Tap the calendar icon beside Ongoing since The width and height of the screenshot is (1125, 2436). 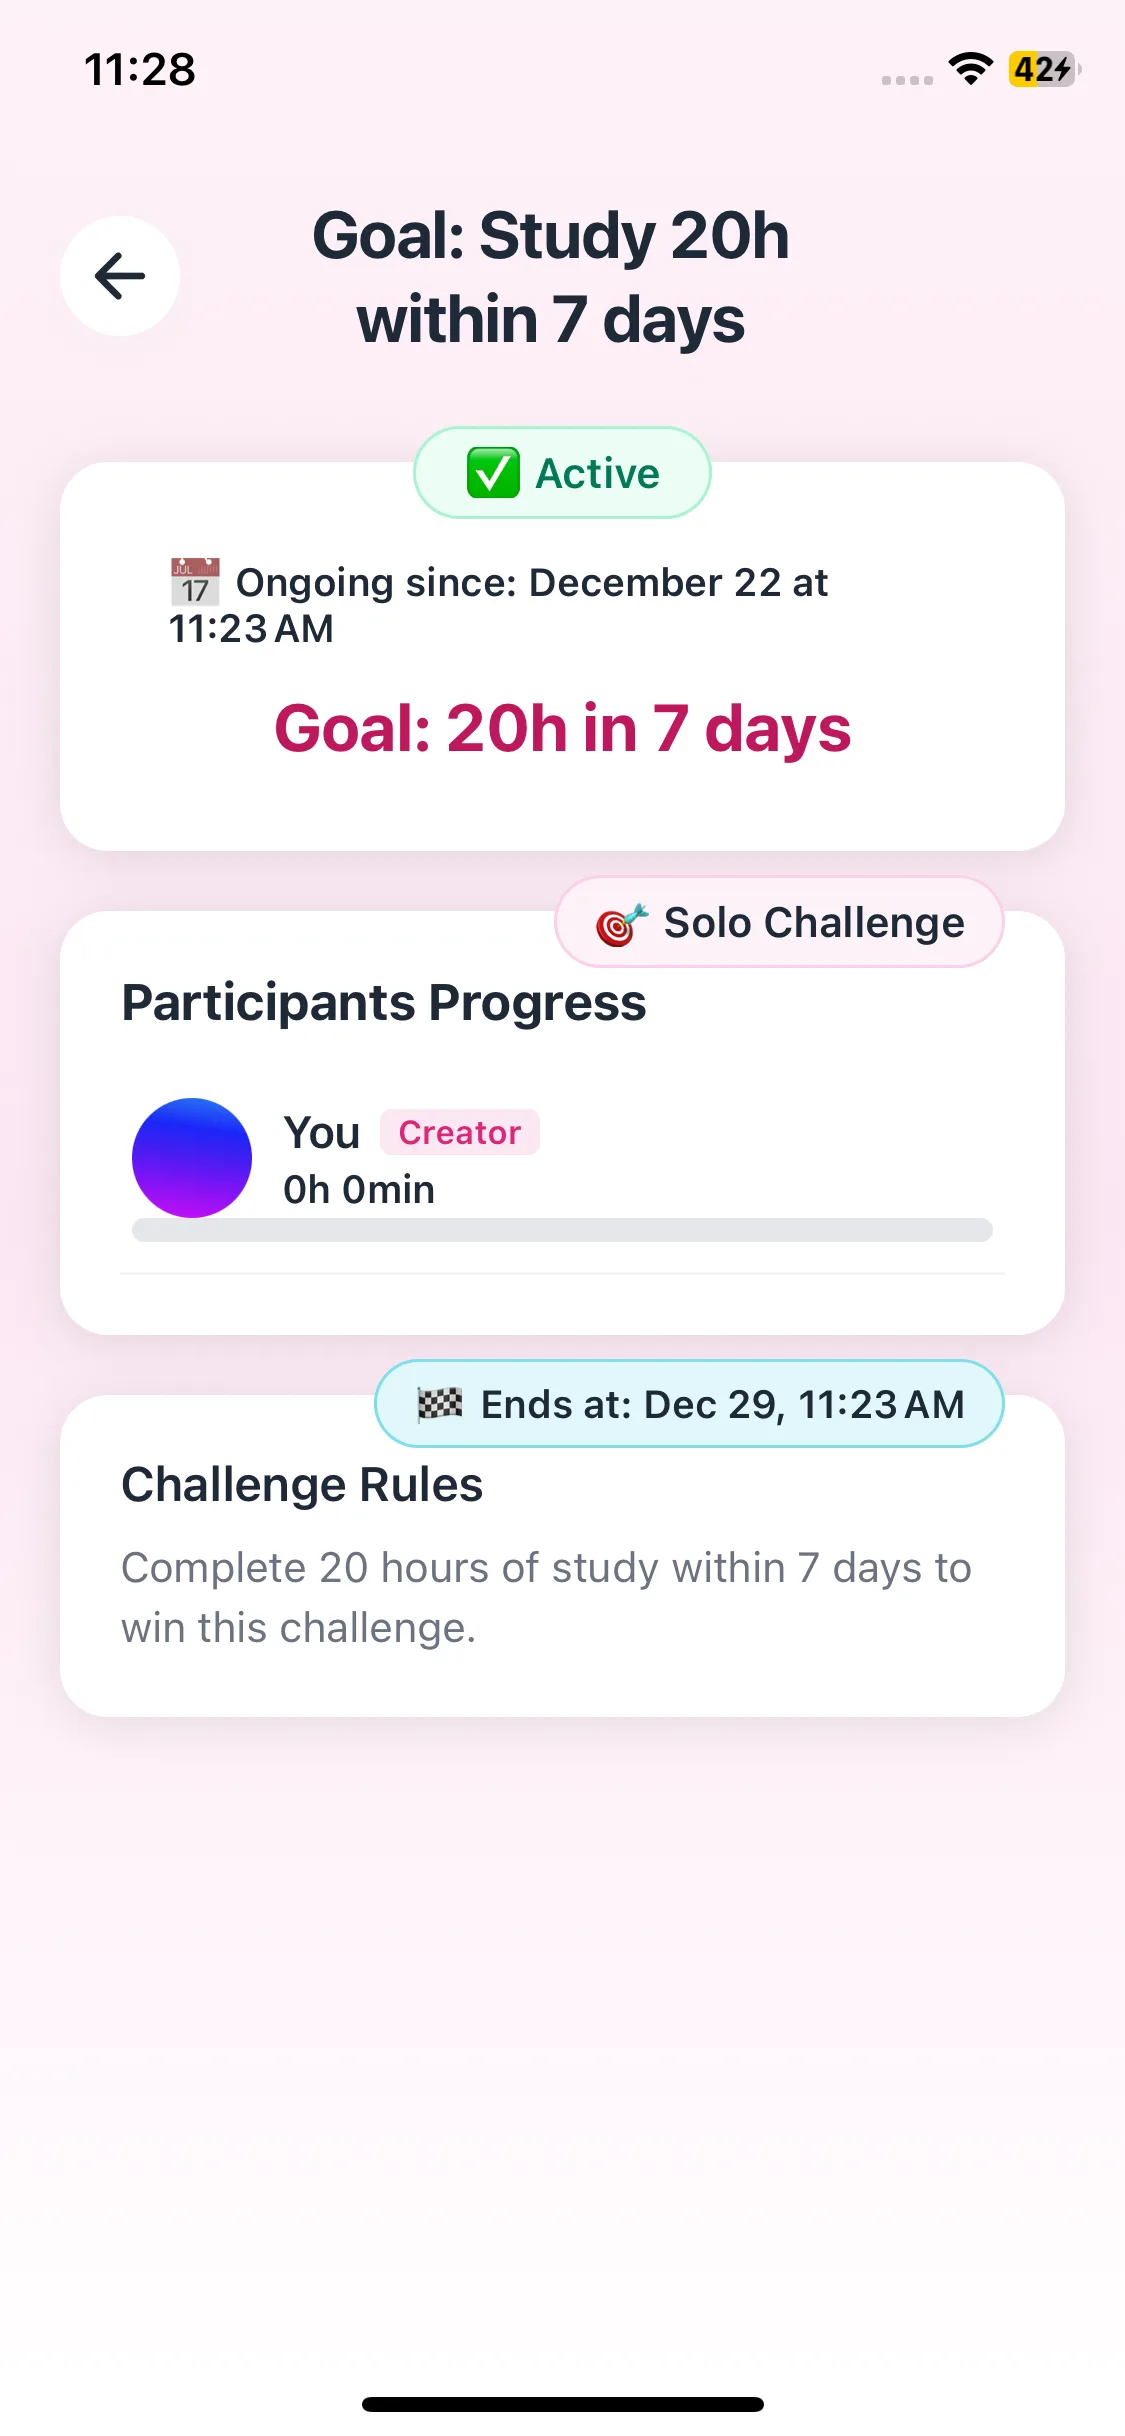(x=195, y=582)
